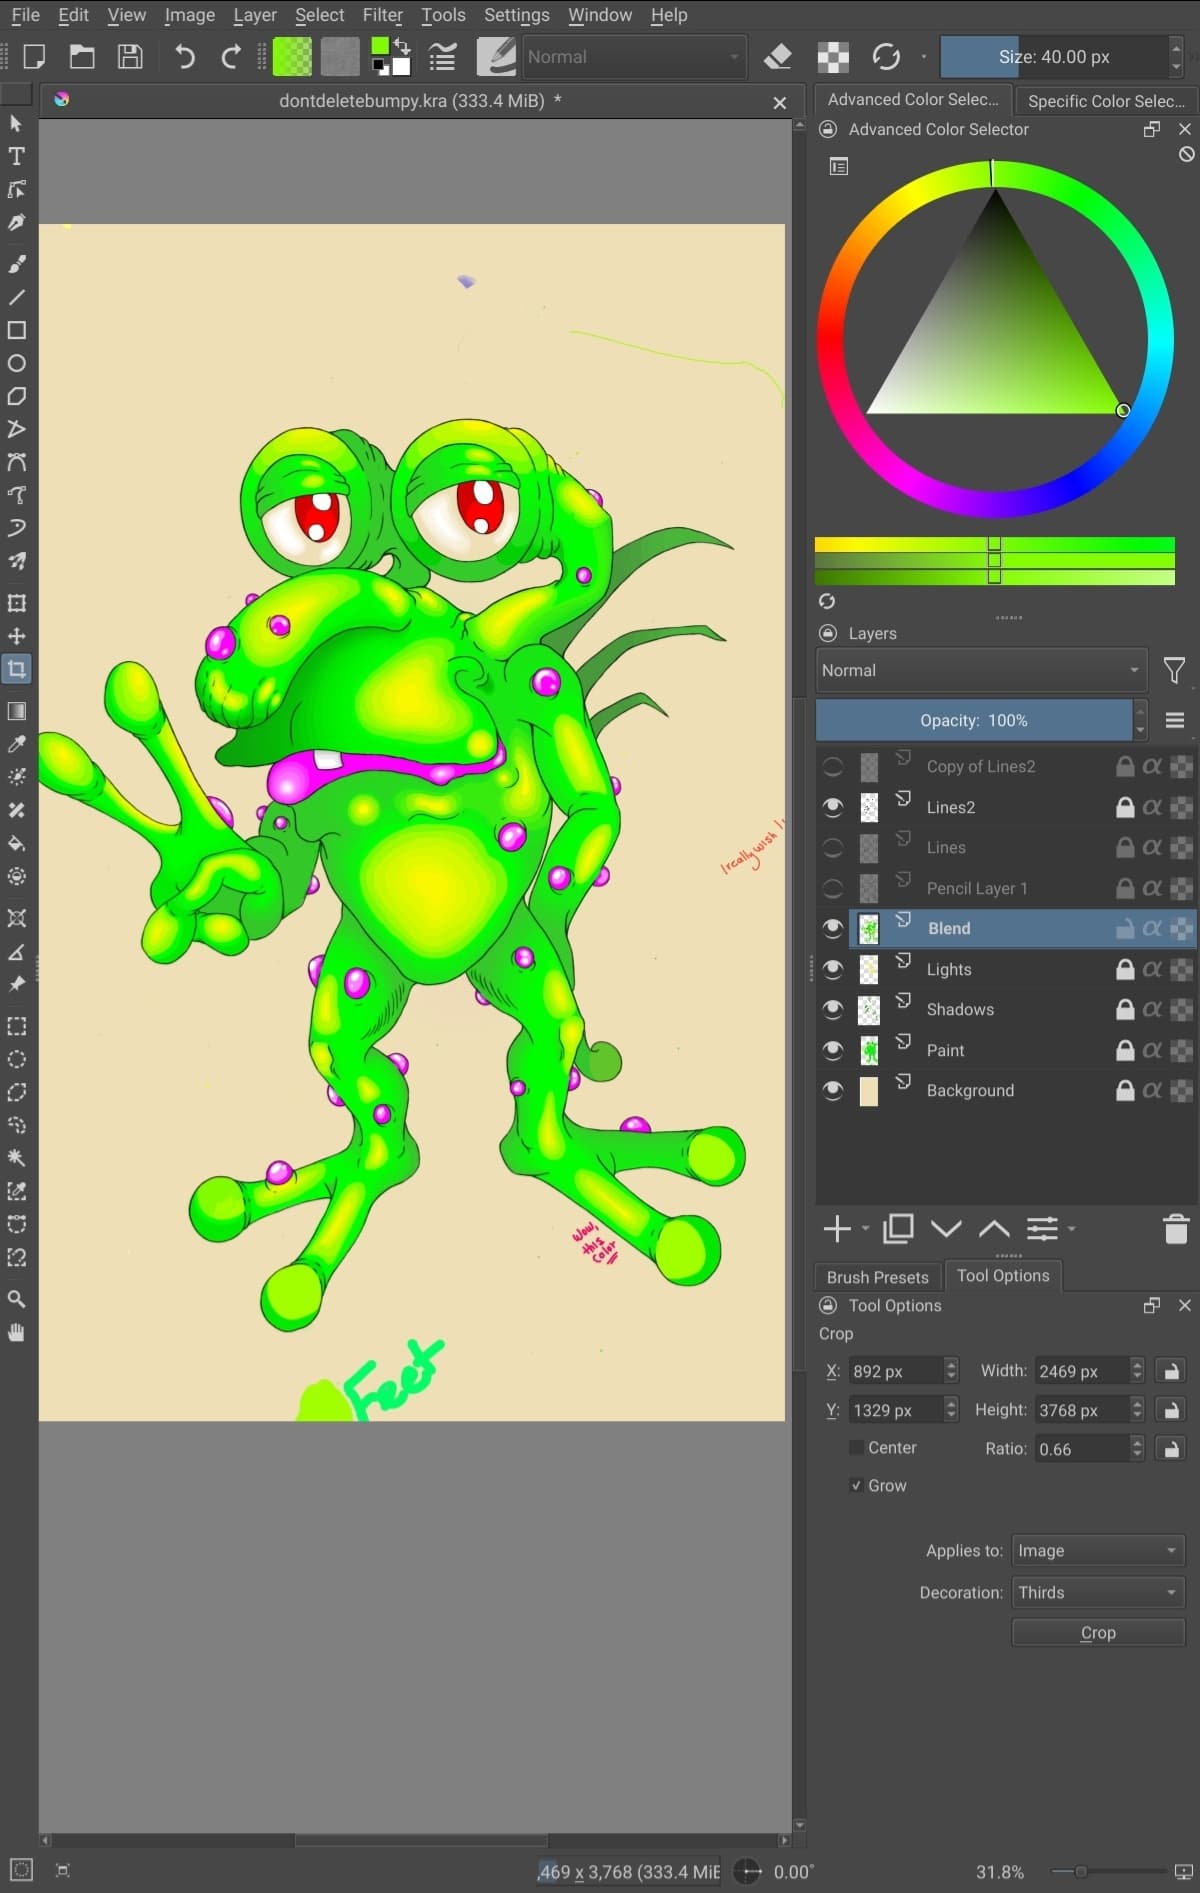Hide the Background layer
Image resolution: width=1200 pixels, height=1893 pixels.
[x=832, y=1091]
